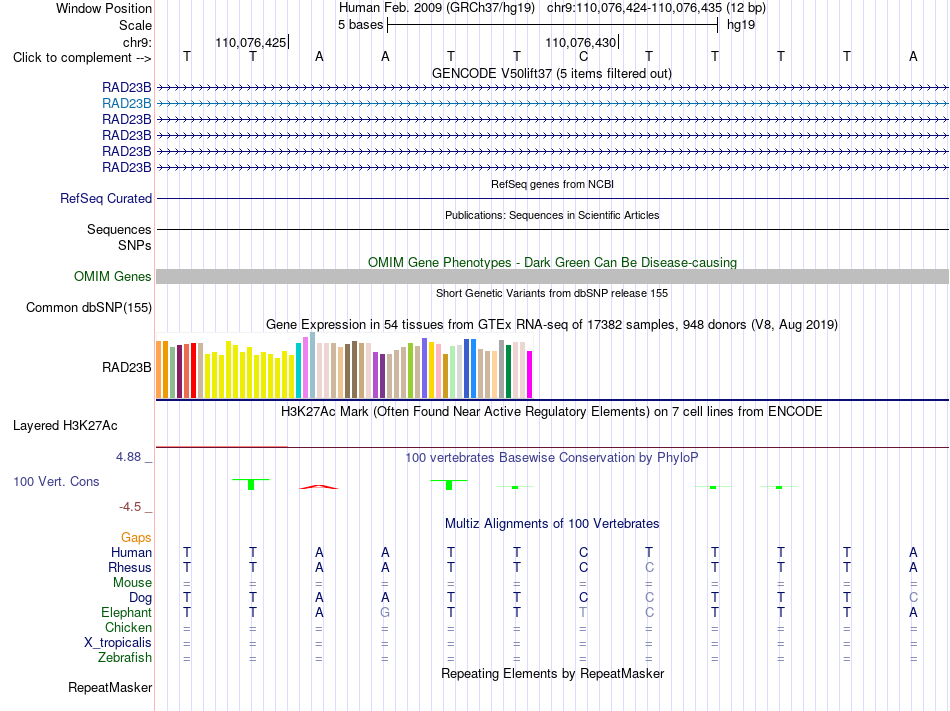Screen dimensions: 950x711
Task: Click the red bar in GTEx chart
Action: (x=193, y=370)
